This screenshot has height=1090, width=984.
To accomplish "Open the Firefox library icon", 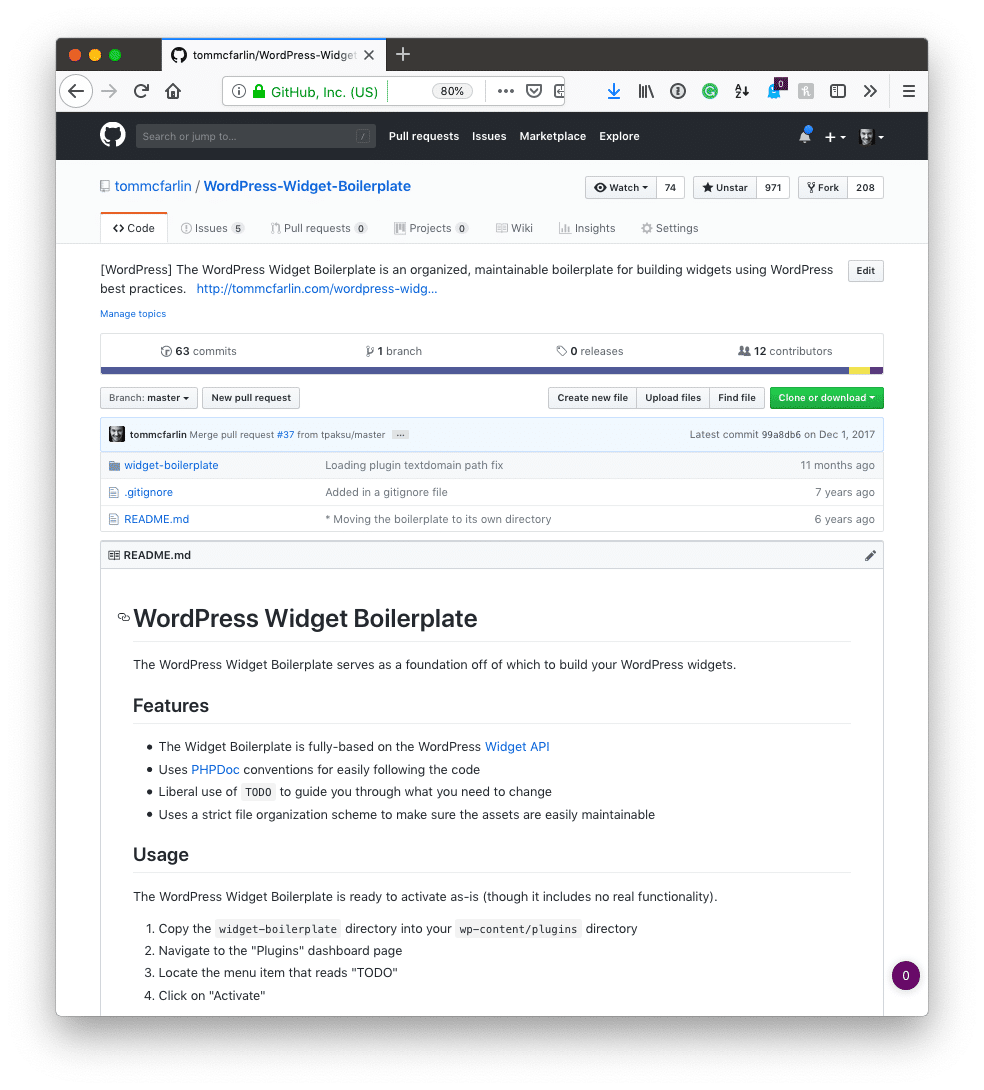I will pos(645,91).
